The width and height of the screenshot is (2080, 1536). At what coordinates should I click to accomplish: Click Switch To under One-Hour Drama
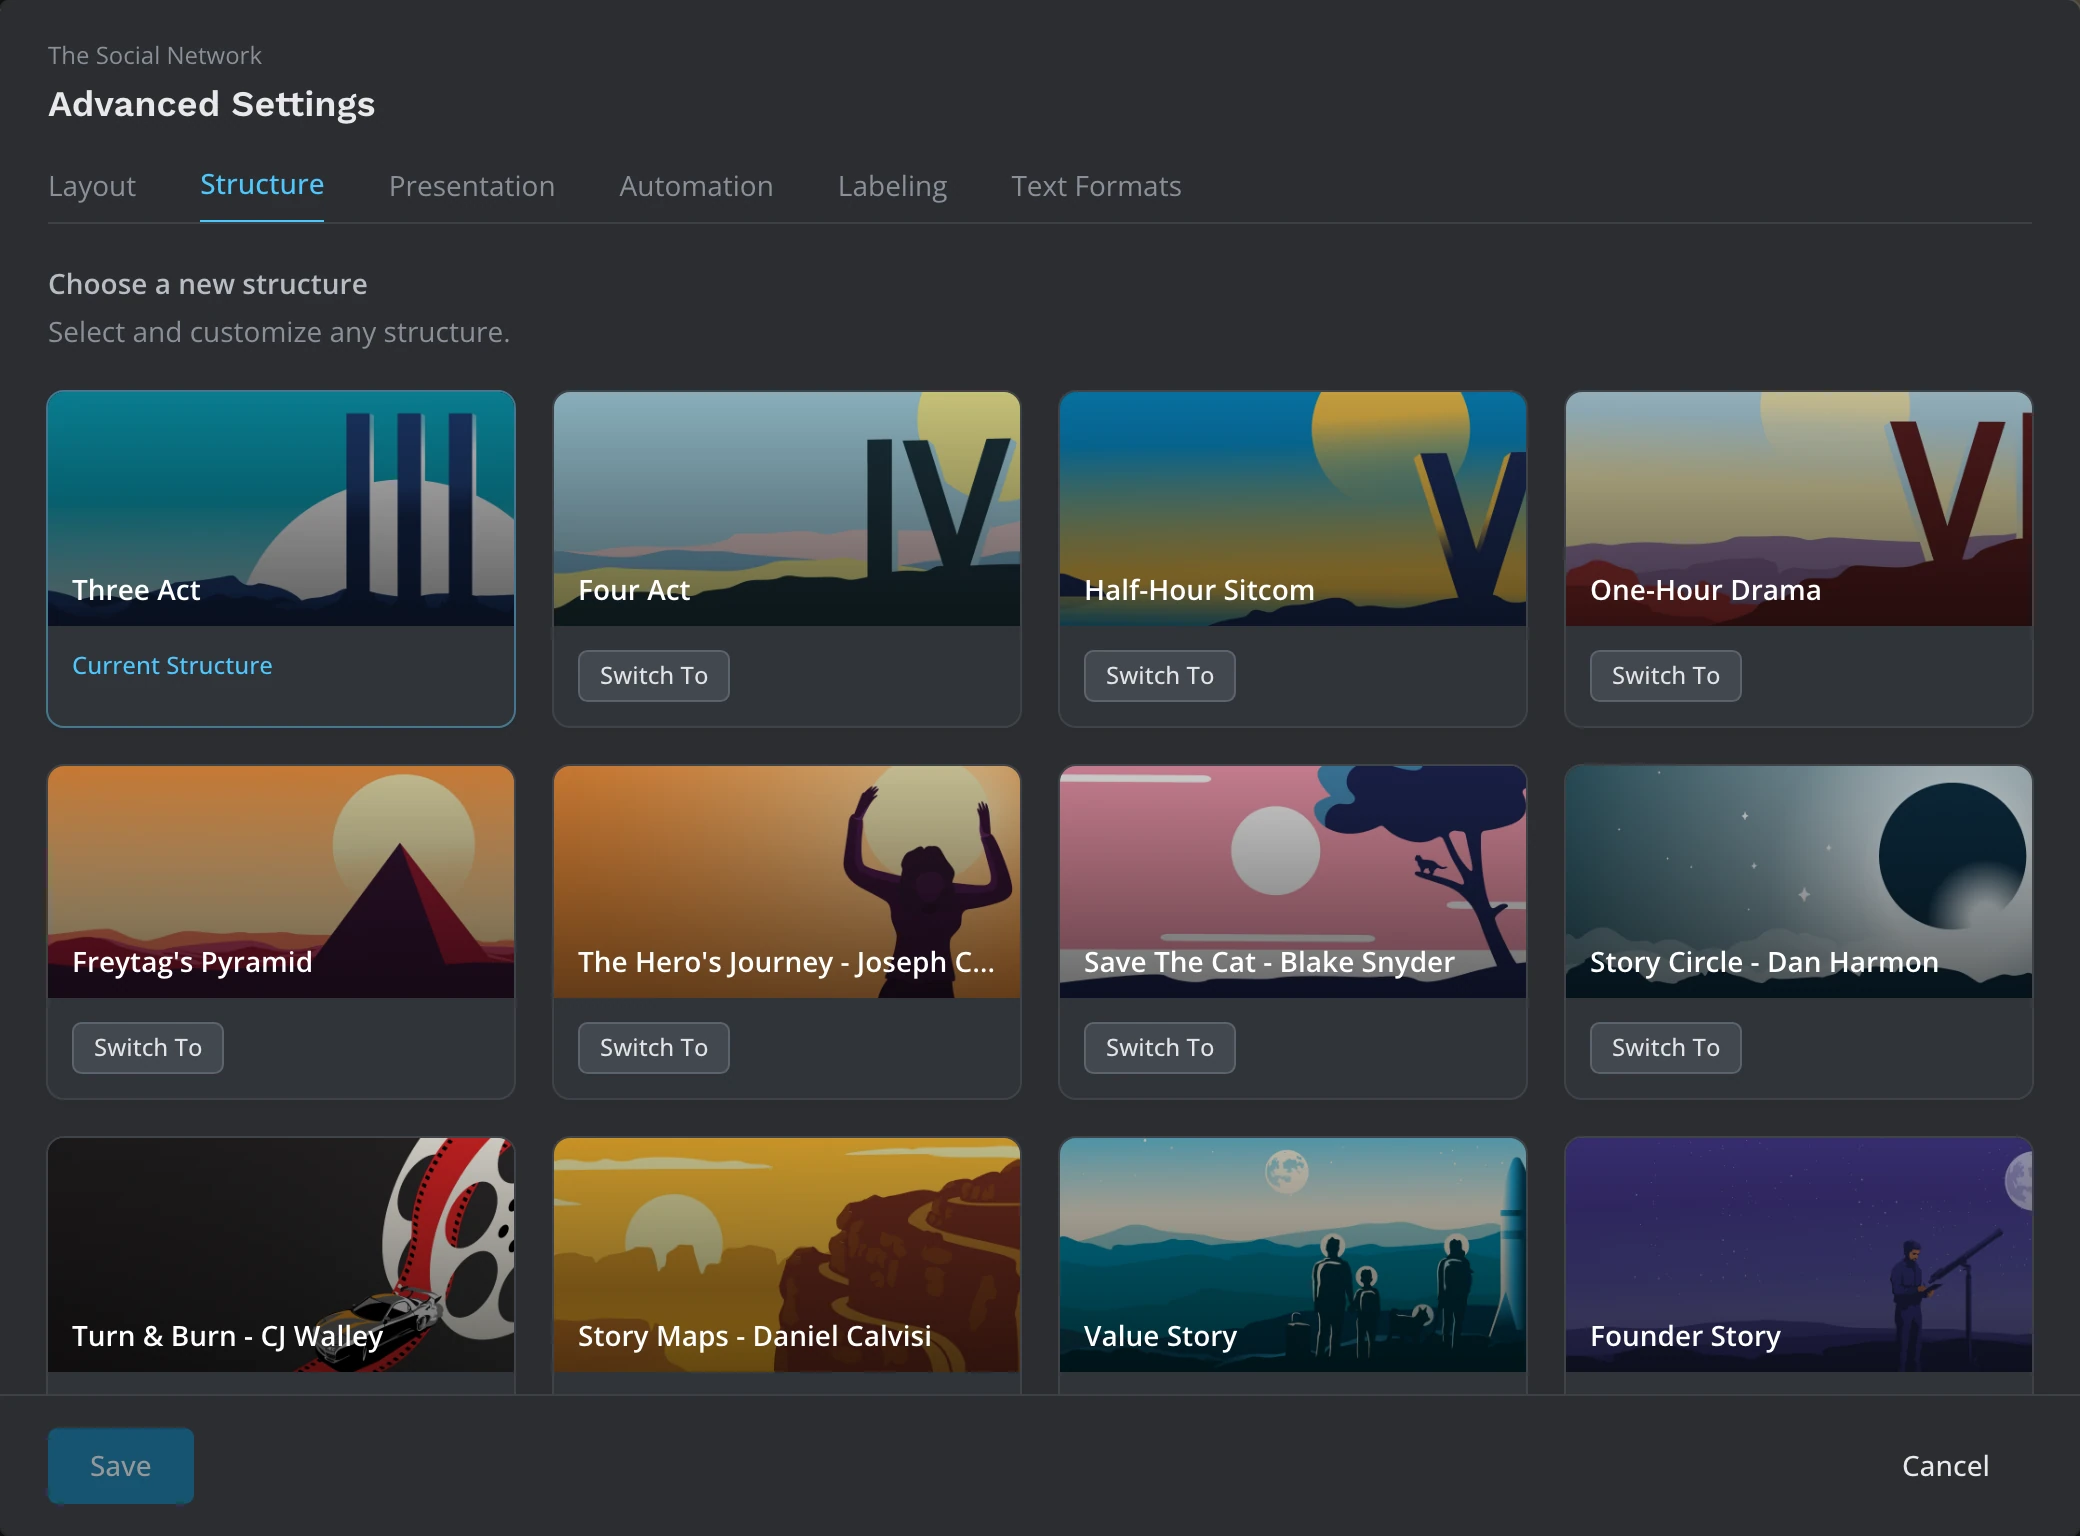point(1666,676)
